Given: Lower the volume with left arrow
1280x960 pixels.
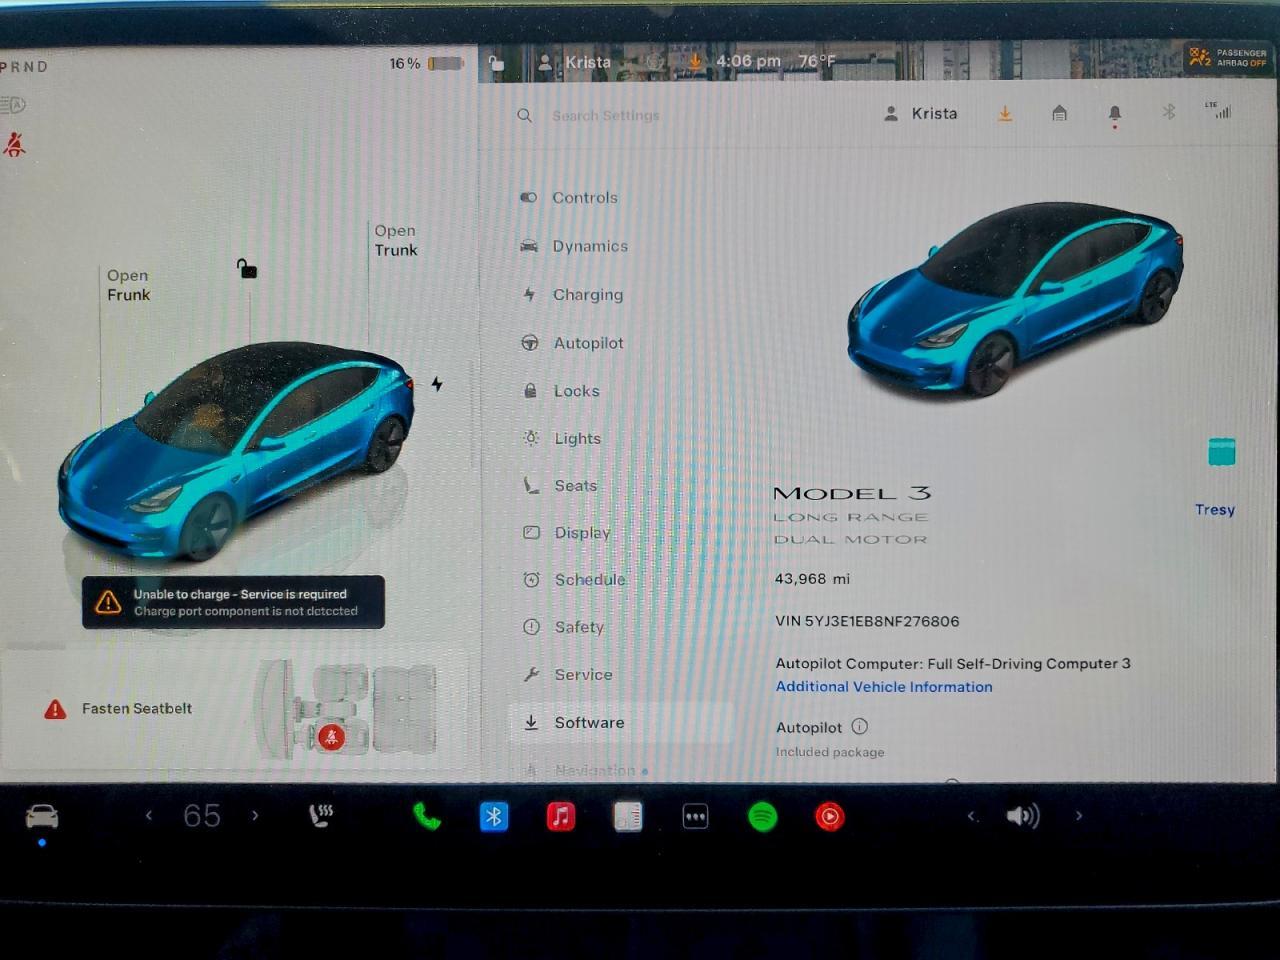Looking at the screenshot, I should (970, 816).
